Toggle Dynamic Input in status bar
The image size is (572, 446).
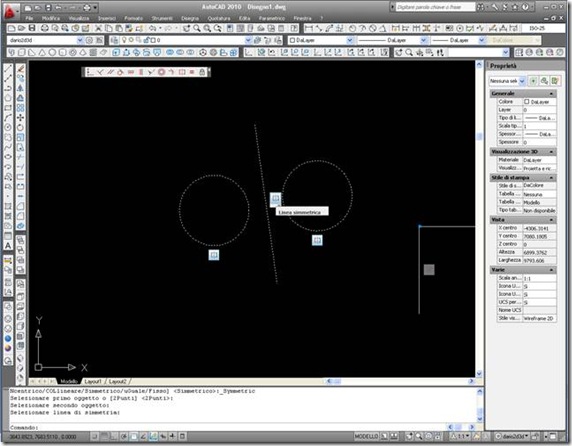click(173, 436)
